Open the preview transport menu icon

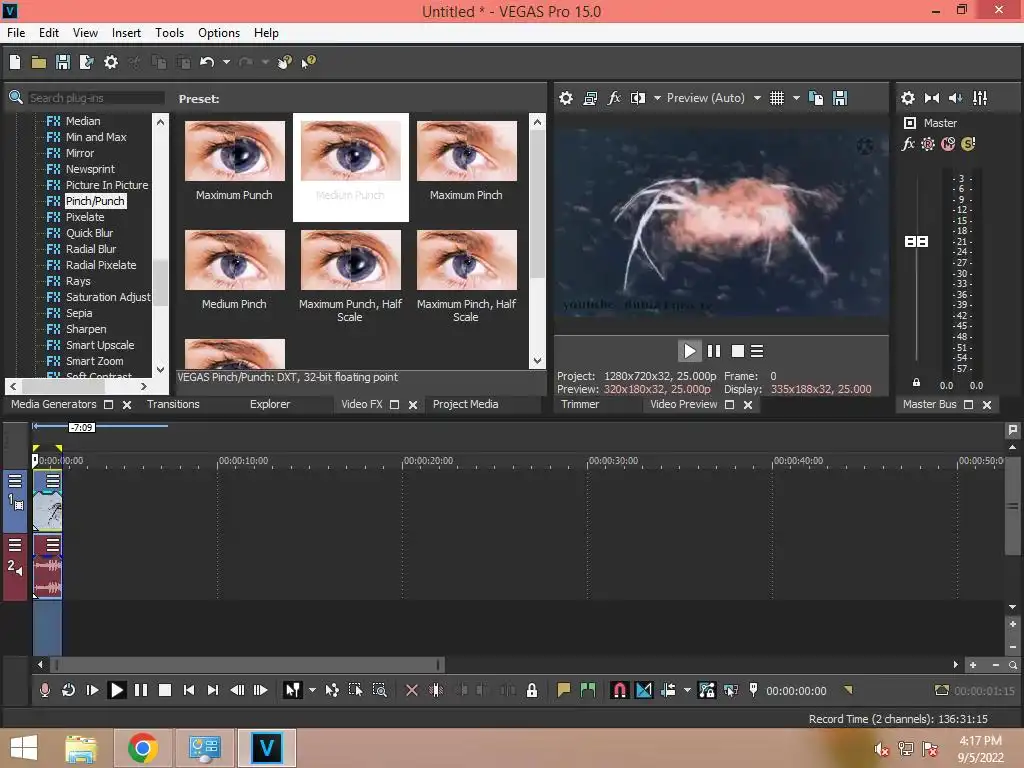click(x=757, y=351)
